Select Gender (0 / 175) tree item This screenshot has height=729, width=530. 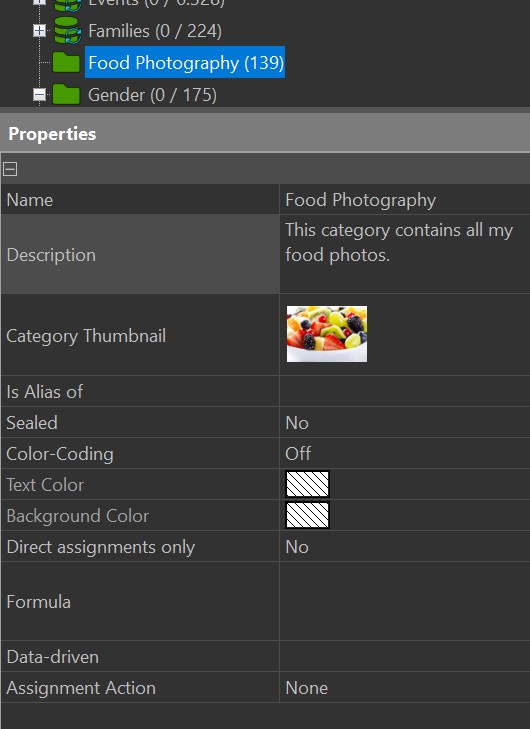(x=152, y=95)
